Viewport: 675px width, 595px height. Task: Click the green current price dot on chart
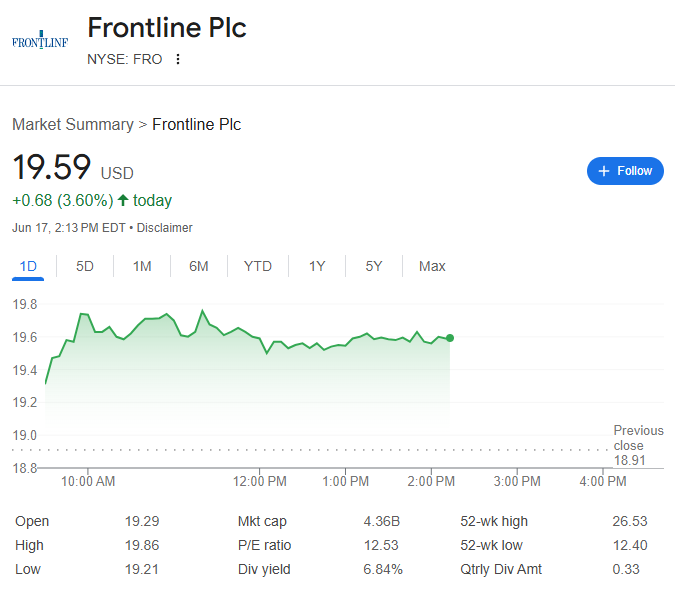[x=450, y=338]
